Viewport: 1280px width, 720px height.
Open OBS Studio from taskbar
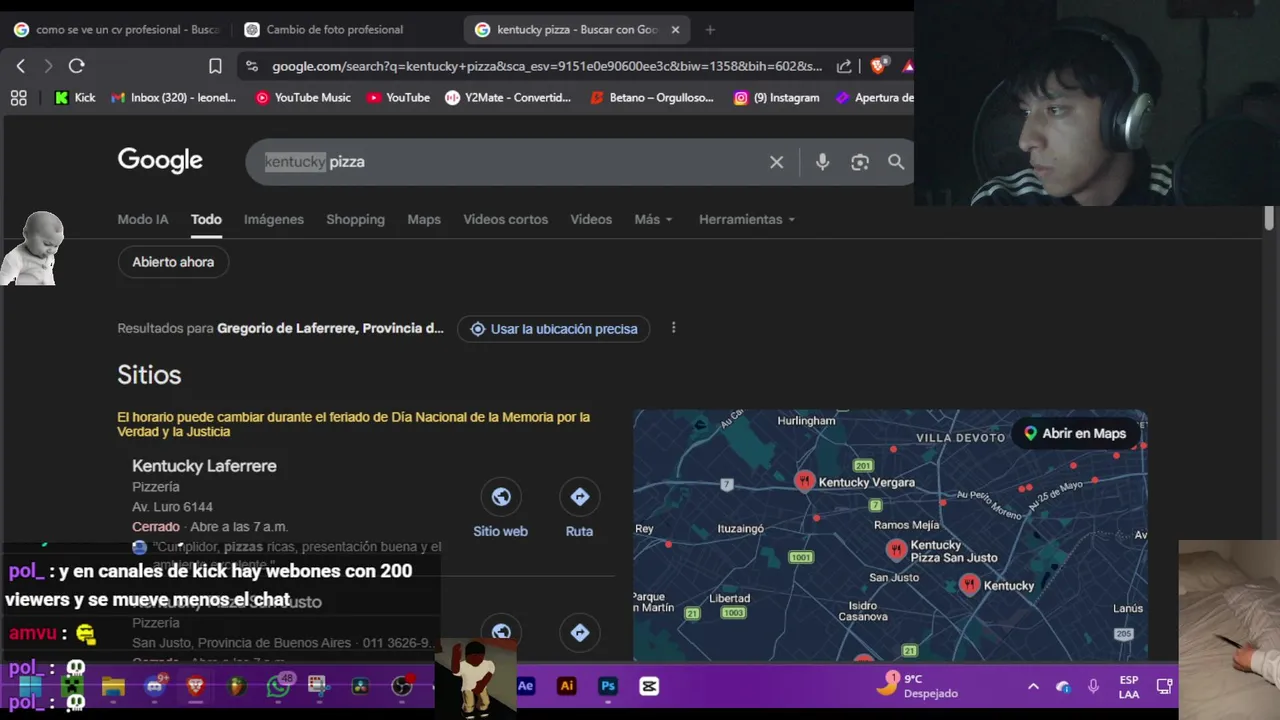pos(402,686)
